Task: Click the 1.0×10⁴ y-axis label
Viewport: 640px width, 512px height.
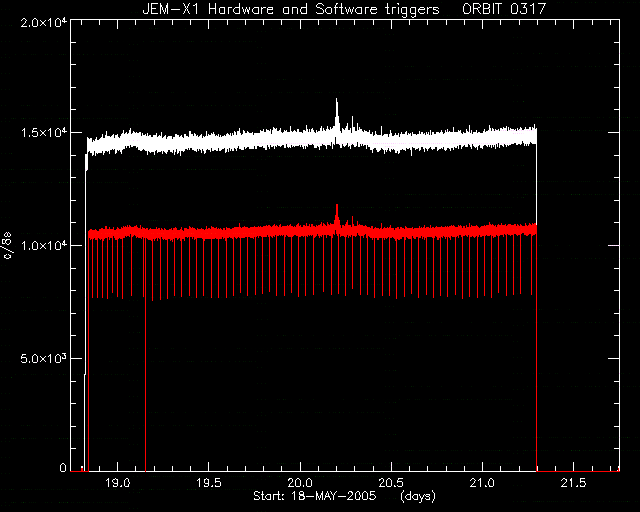Action: [x=44, y=245]
